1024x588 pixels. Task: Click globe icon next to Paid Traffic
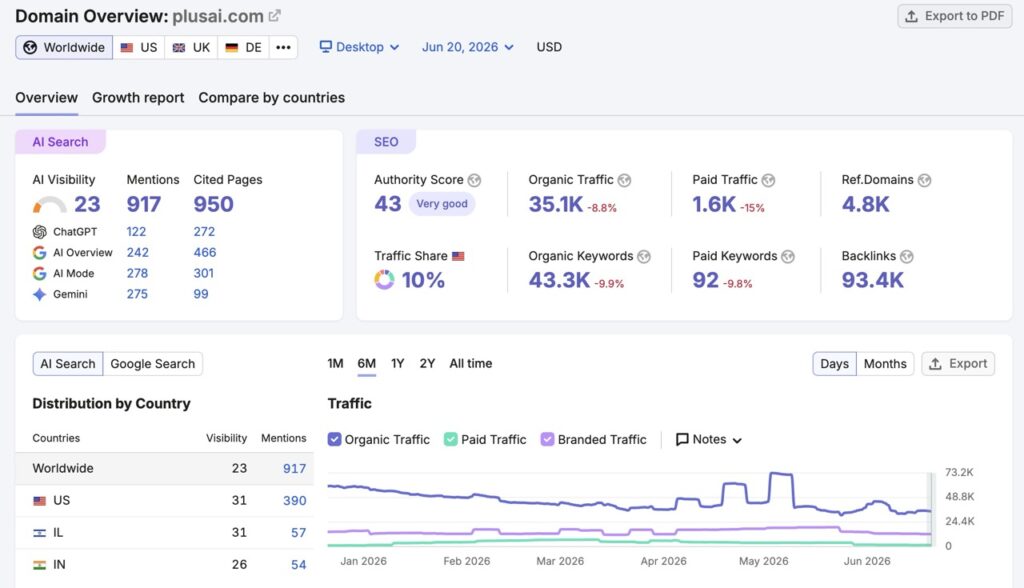tap(769, 180)
